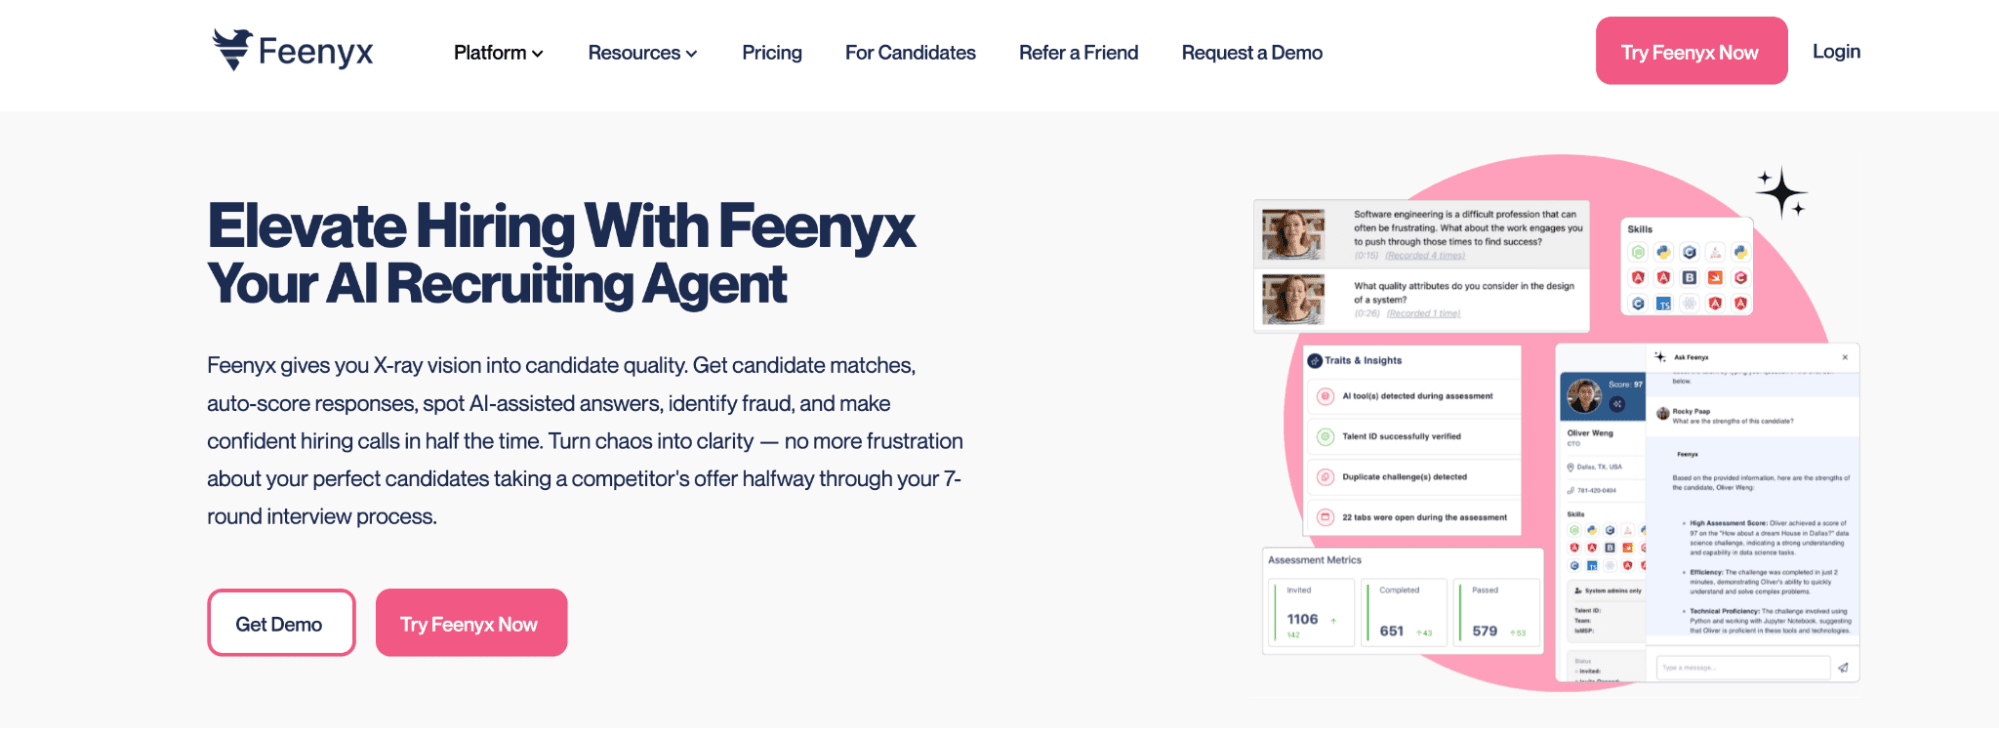Click the Type a message chat input
This screenshot has height=729, width=1999.
click(x=1743, y=668)
